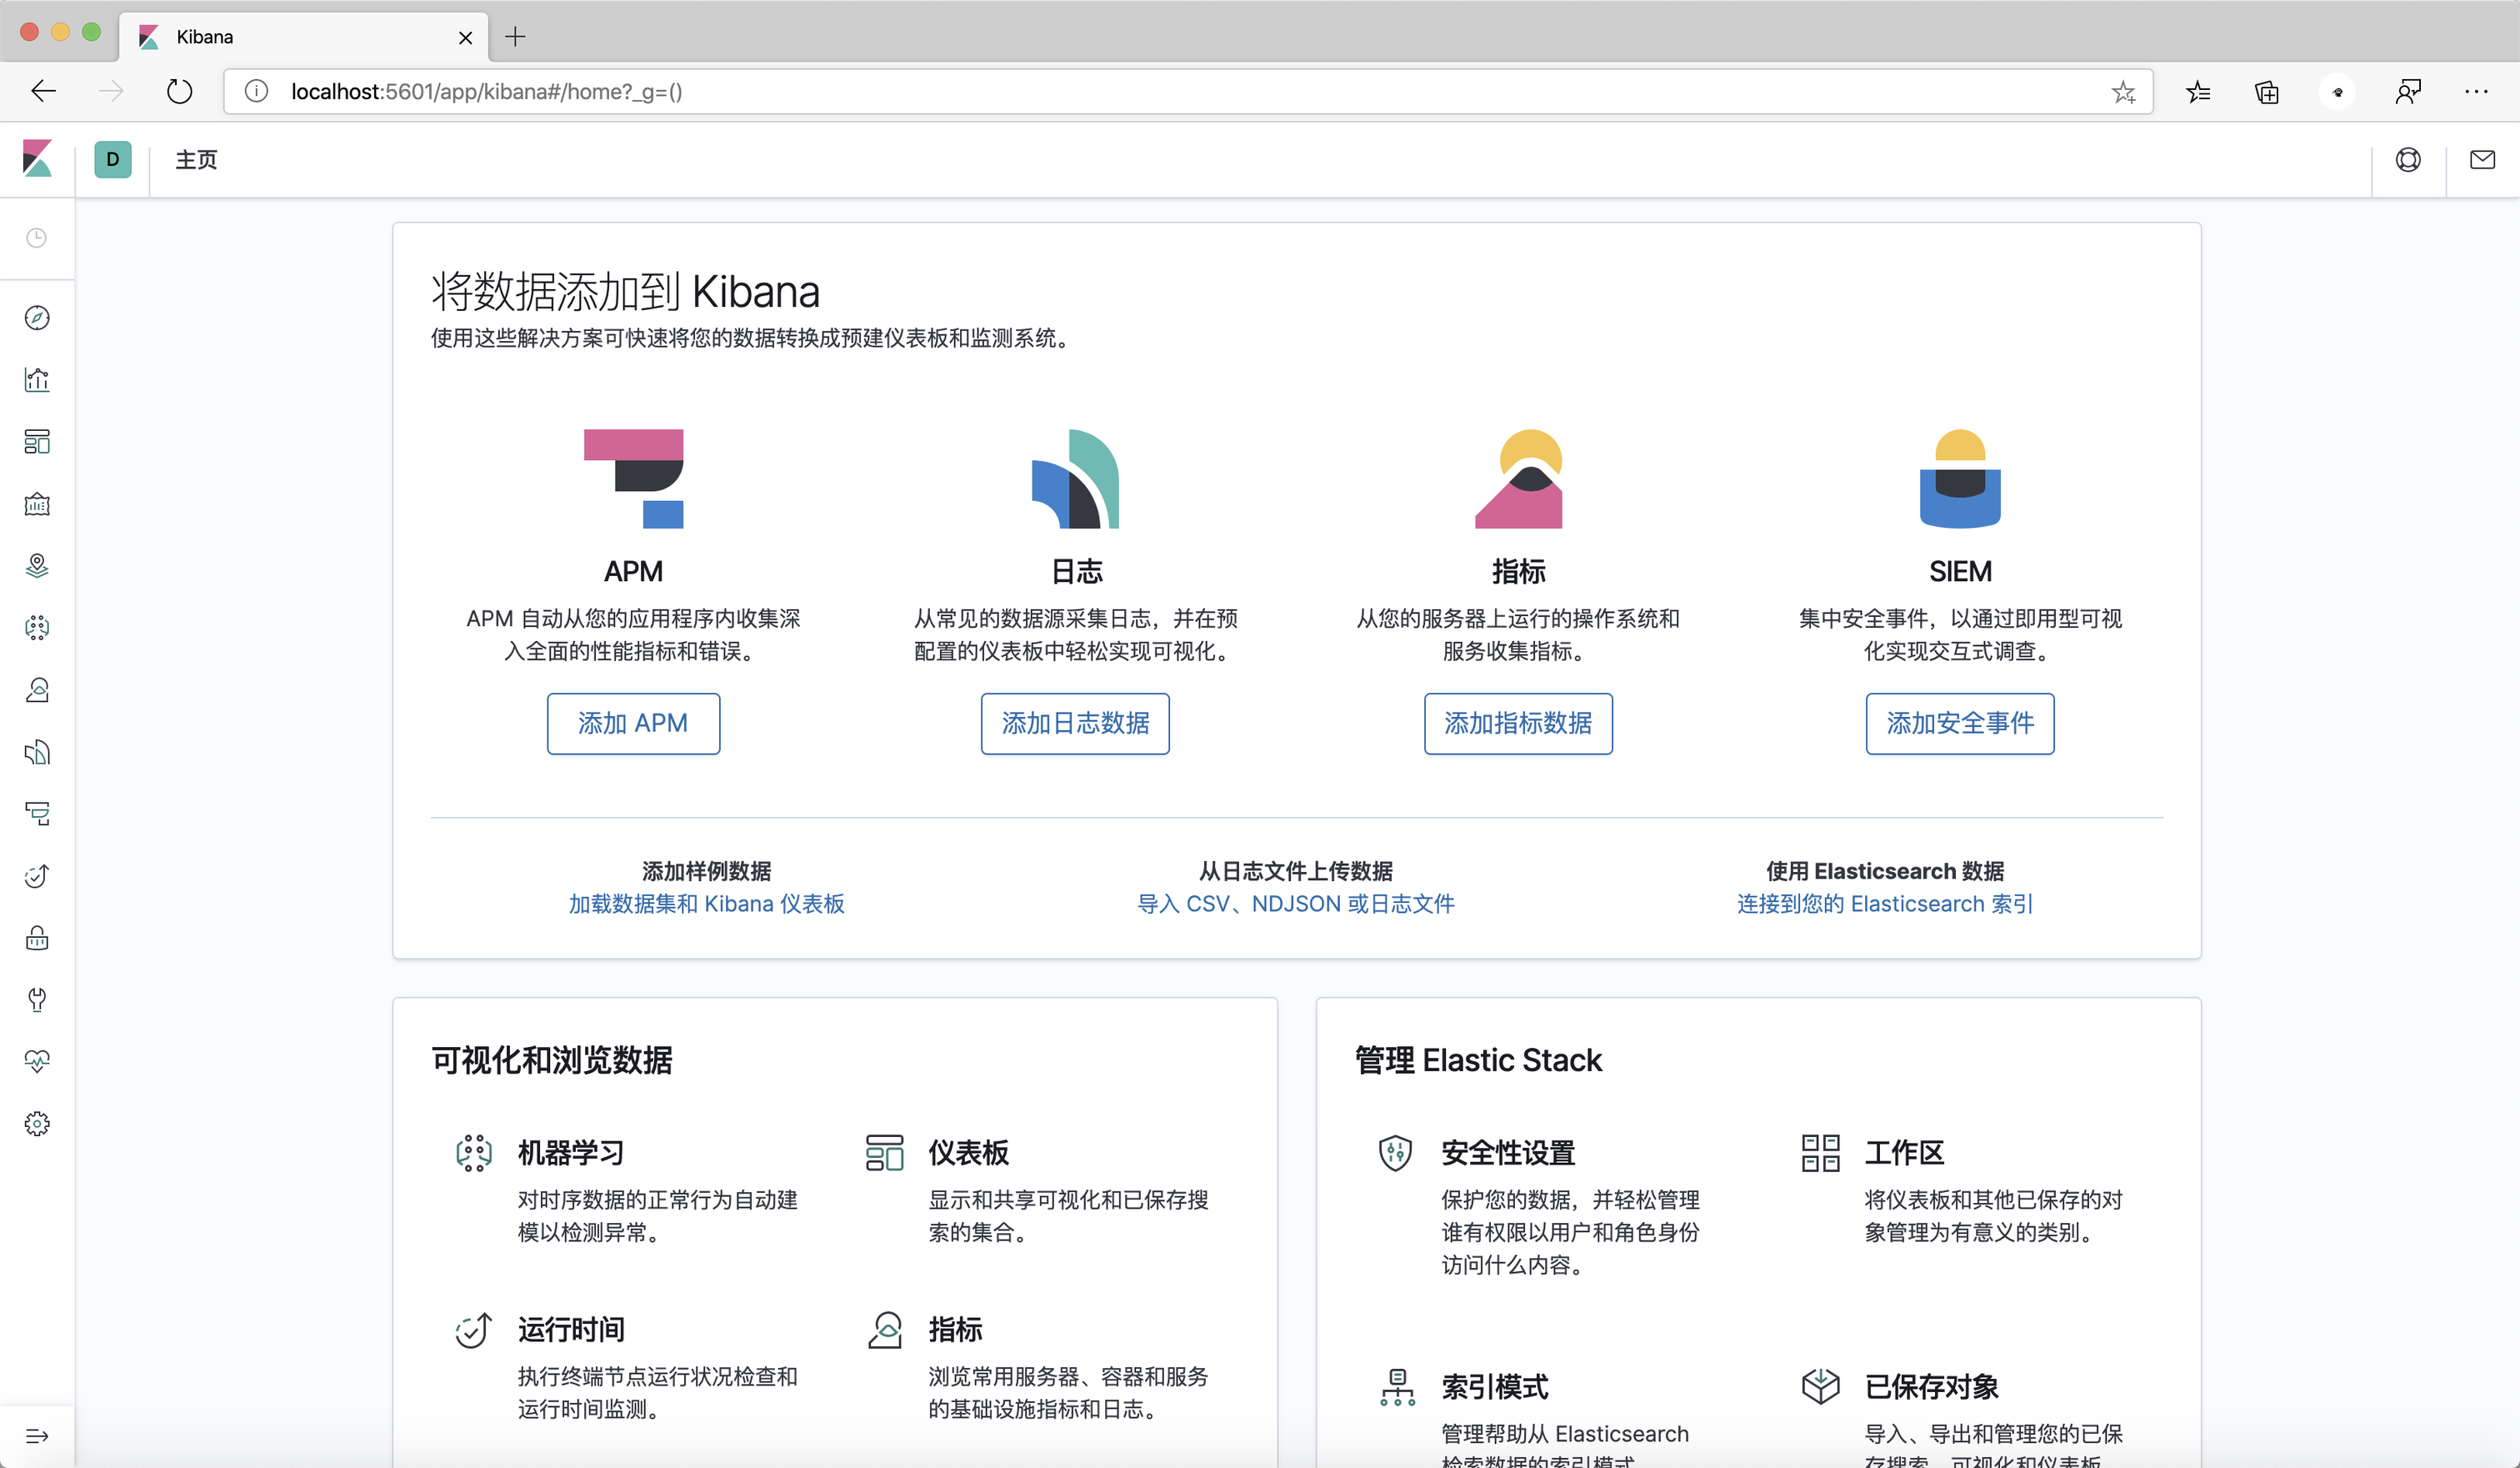Viewport: 2520px width, 1468px height.
Task: Open 导入 CSV、NDJSON 或日志文件 link
Action: pyautogui.click(x=1296, y=904)
